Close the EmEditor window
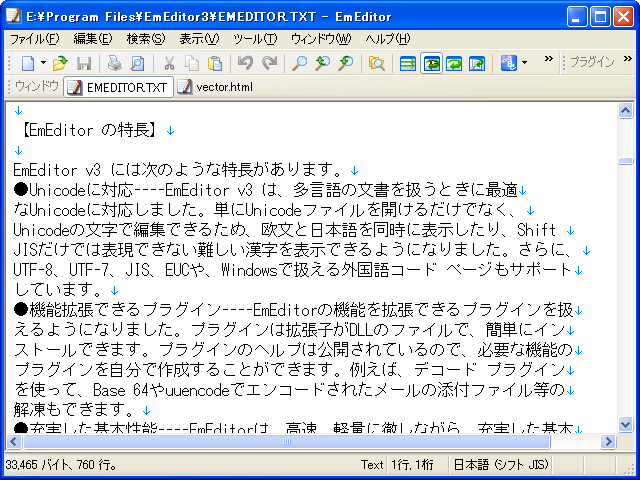Viewport: 640px width, 480px height. [x=624, y=17]
